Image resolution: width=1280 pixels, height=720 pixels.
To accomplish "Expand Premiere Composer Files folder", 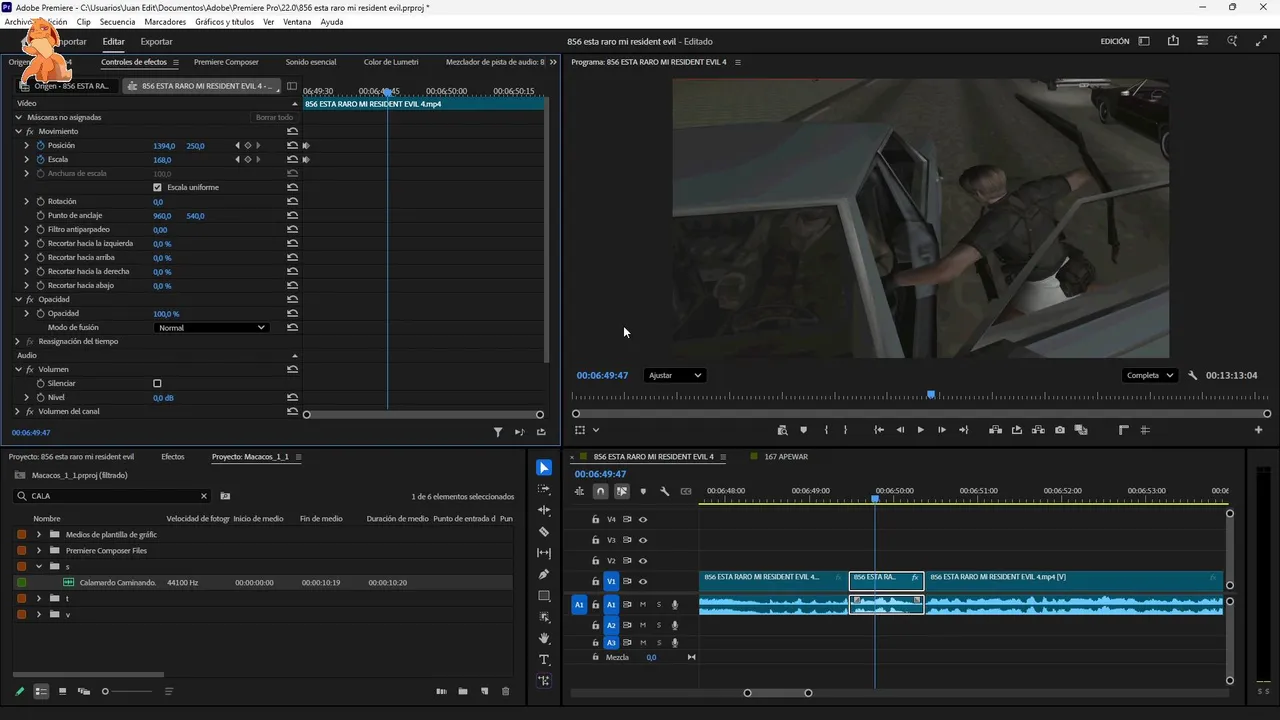I will pos(39,551).
